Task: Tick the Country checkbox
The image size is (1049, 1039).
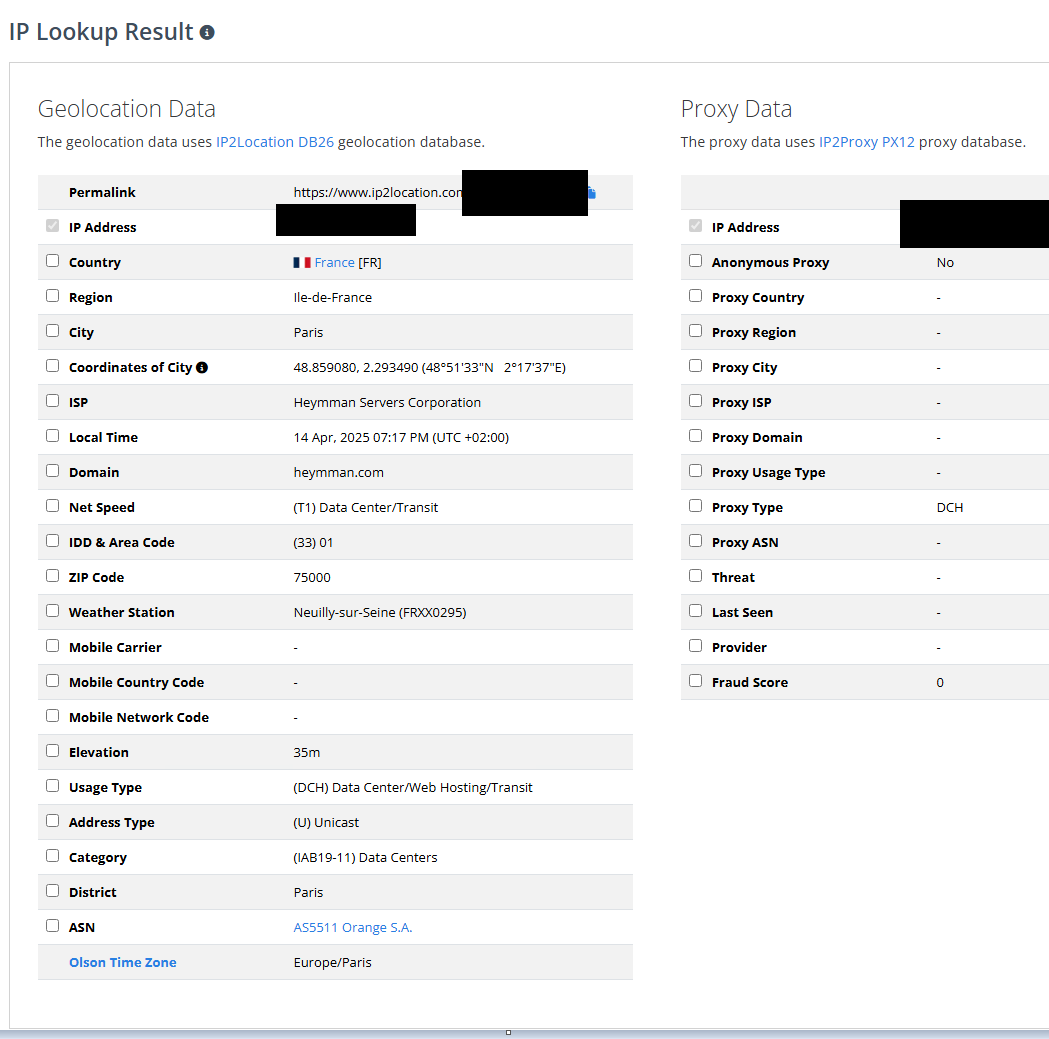Action: pyautogui.click(x=53, y=261)
